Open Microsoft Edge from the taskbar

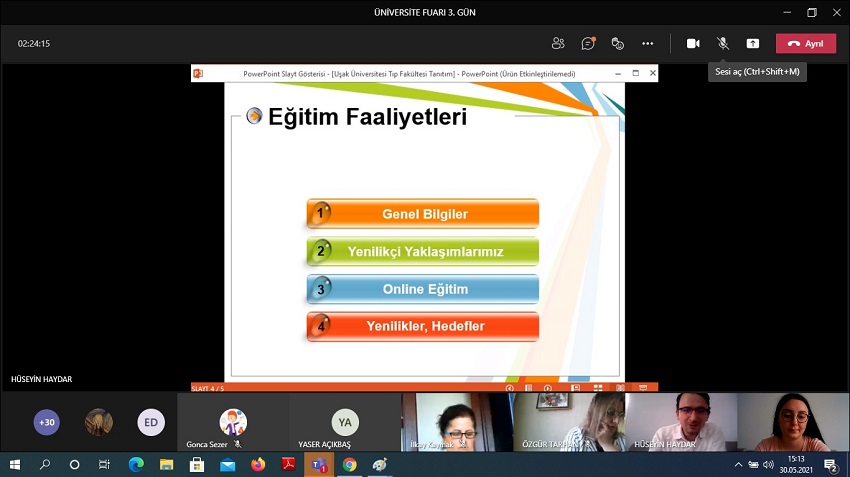click(x=136, y=465)
